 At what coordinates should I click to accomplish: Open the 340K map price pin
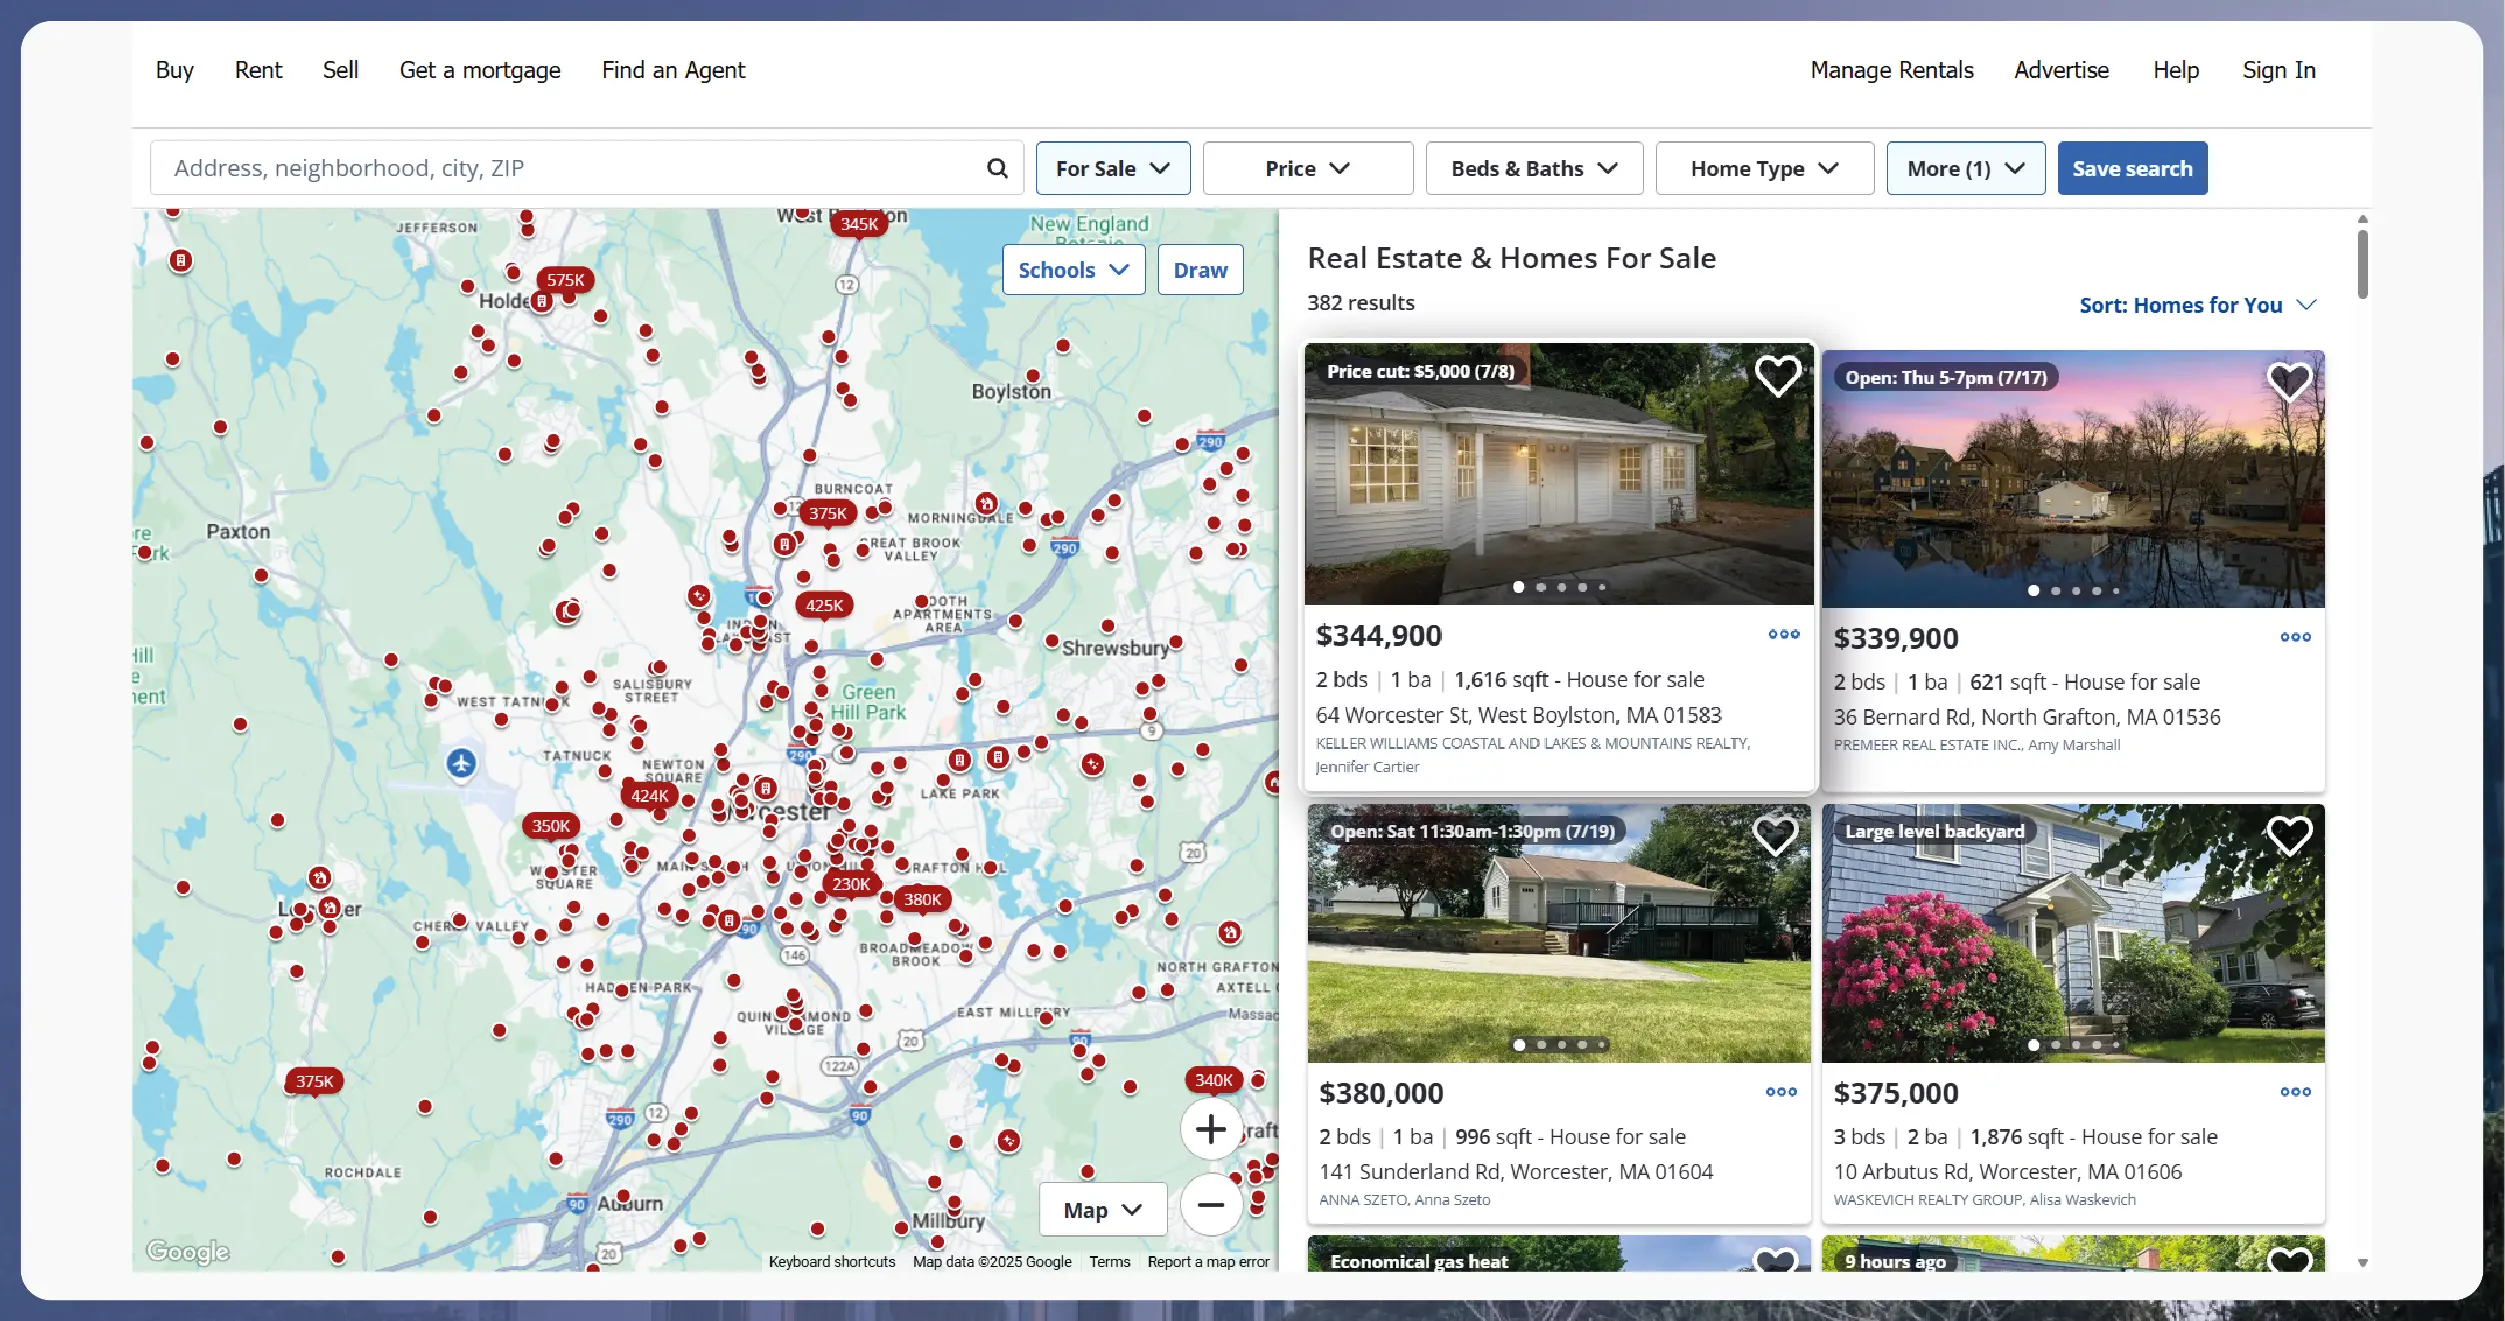[1213, 1080]
